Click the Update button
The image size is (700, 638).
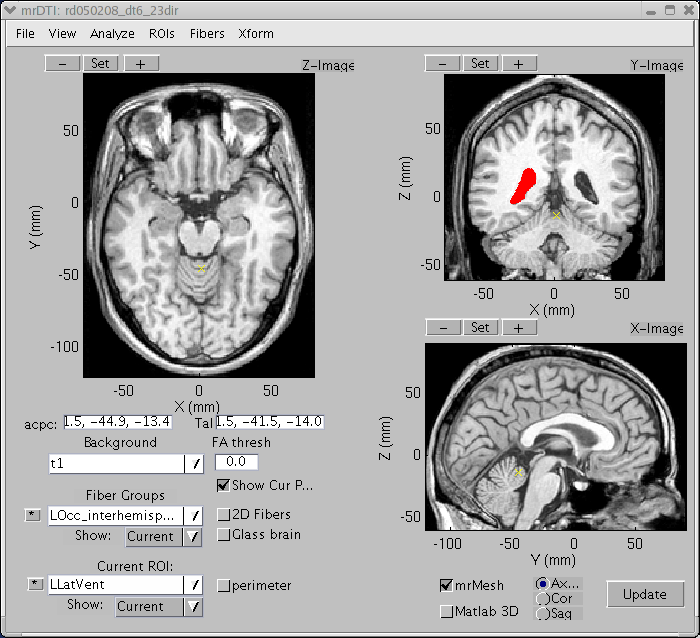pos(644,594)
